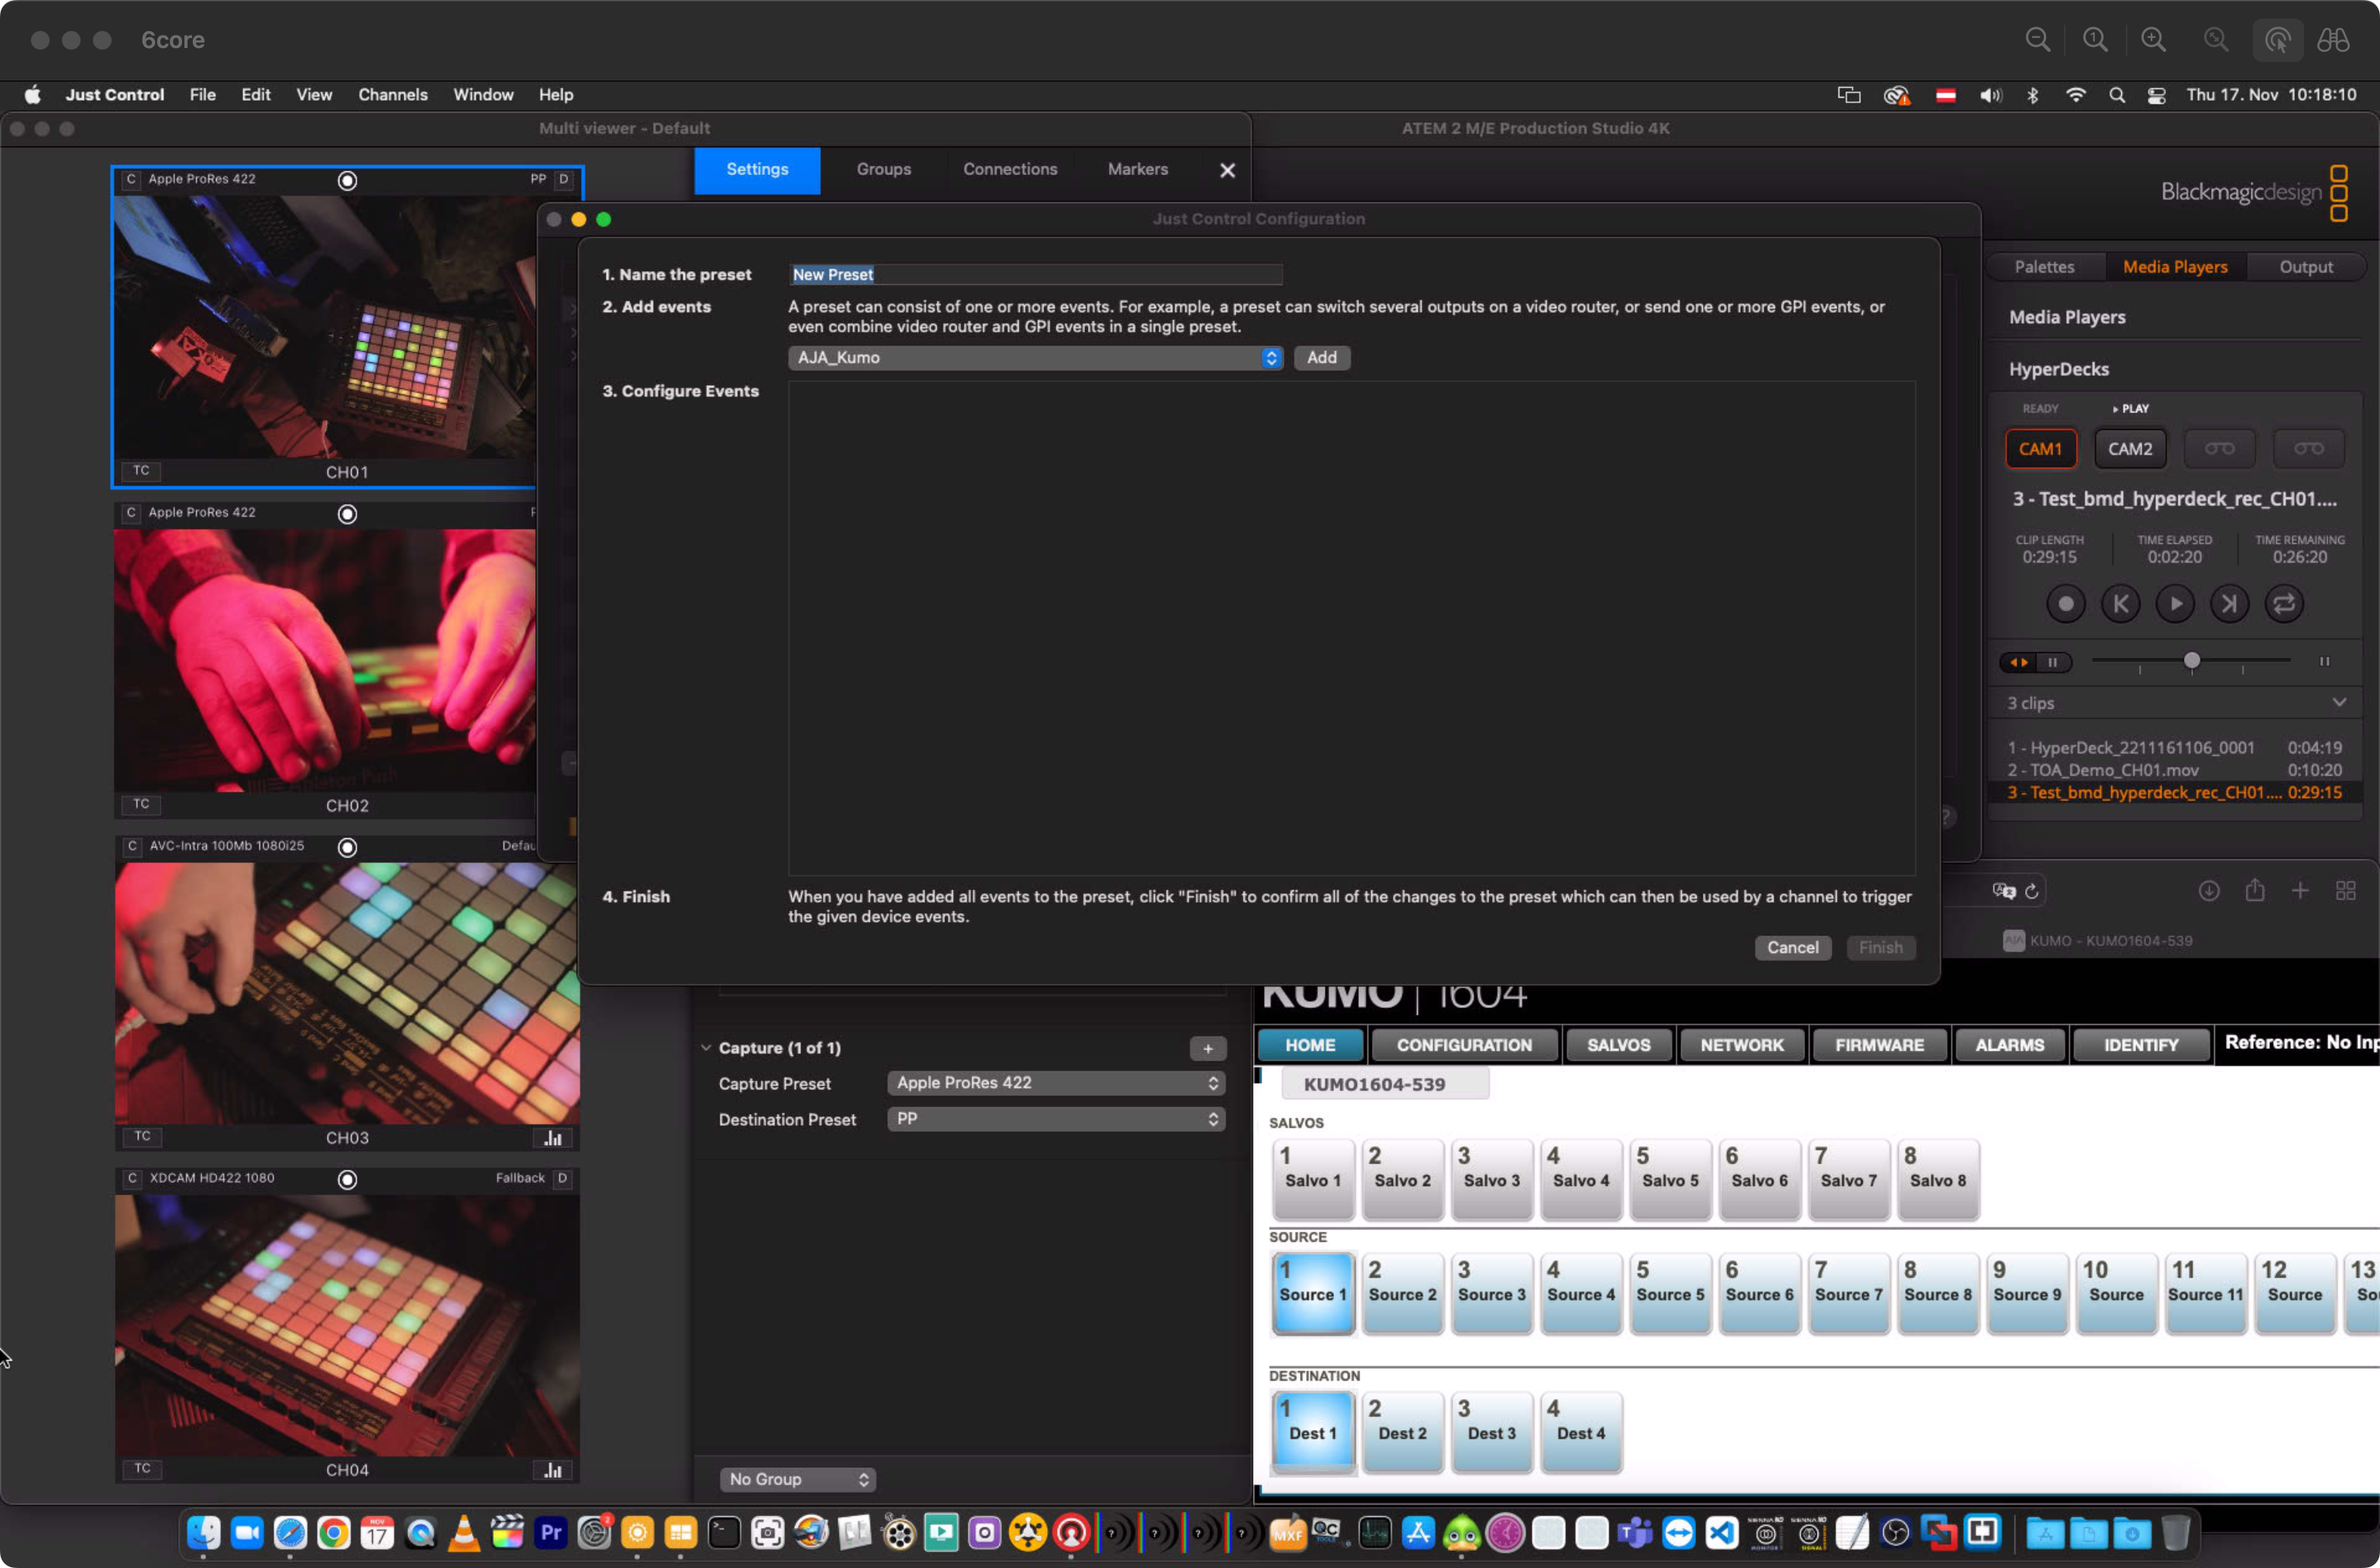Open the AJA_Kumo device dropdown
Image resolution: width=2380 pixels, height=1568 pixels.
click(x=1035, y=358)
